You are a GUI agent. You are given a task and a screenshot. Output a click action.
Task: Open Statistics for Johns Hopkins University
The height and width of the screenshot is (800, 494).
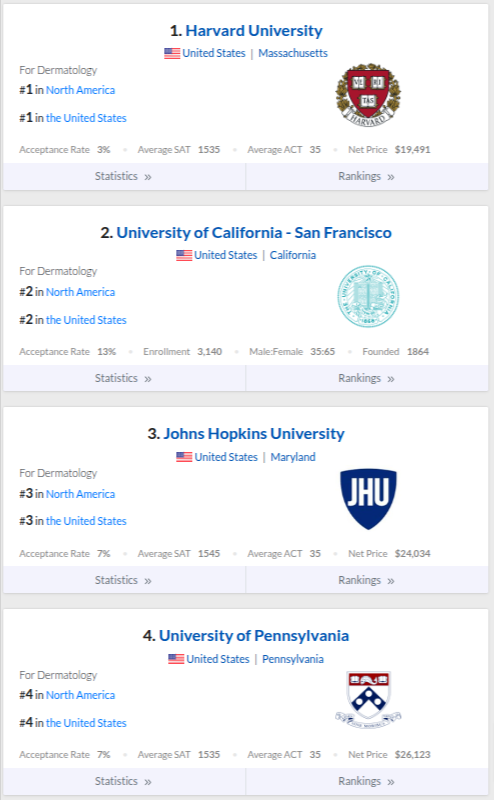(x=125, y=580)
